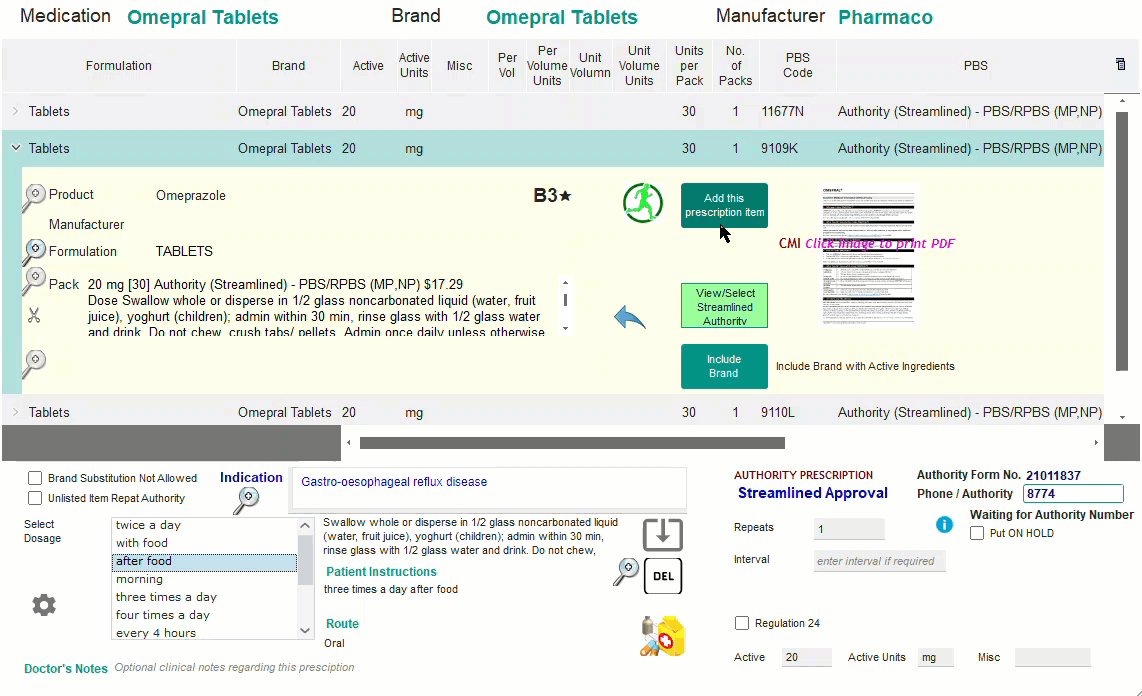Click PBS code 11677N cell
The image size is (1142, 696).
click(783, 111)
